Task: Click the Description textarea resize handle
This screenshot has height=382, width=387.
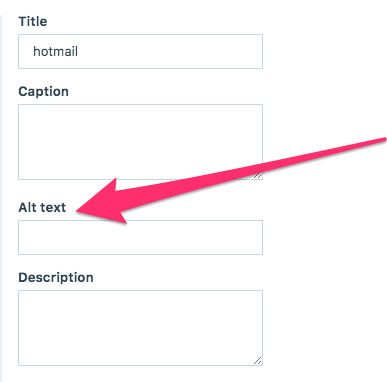Action: coord(257,361)
